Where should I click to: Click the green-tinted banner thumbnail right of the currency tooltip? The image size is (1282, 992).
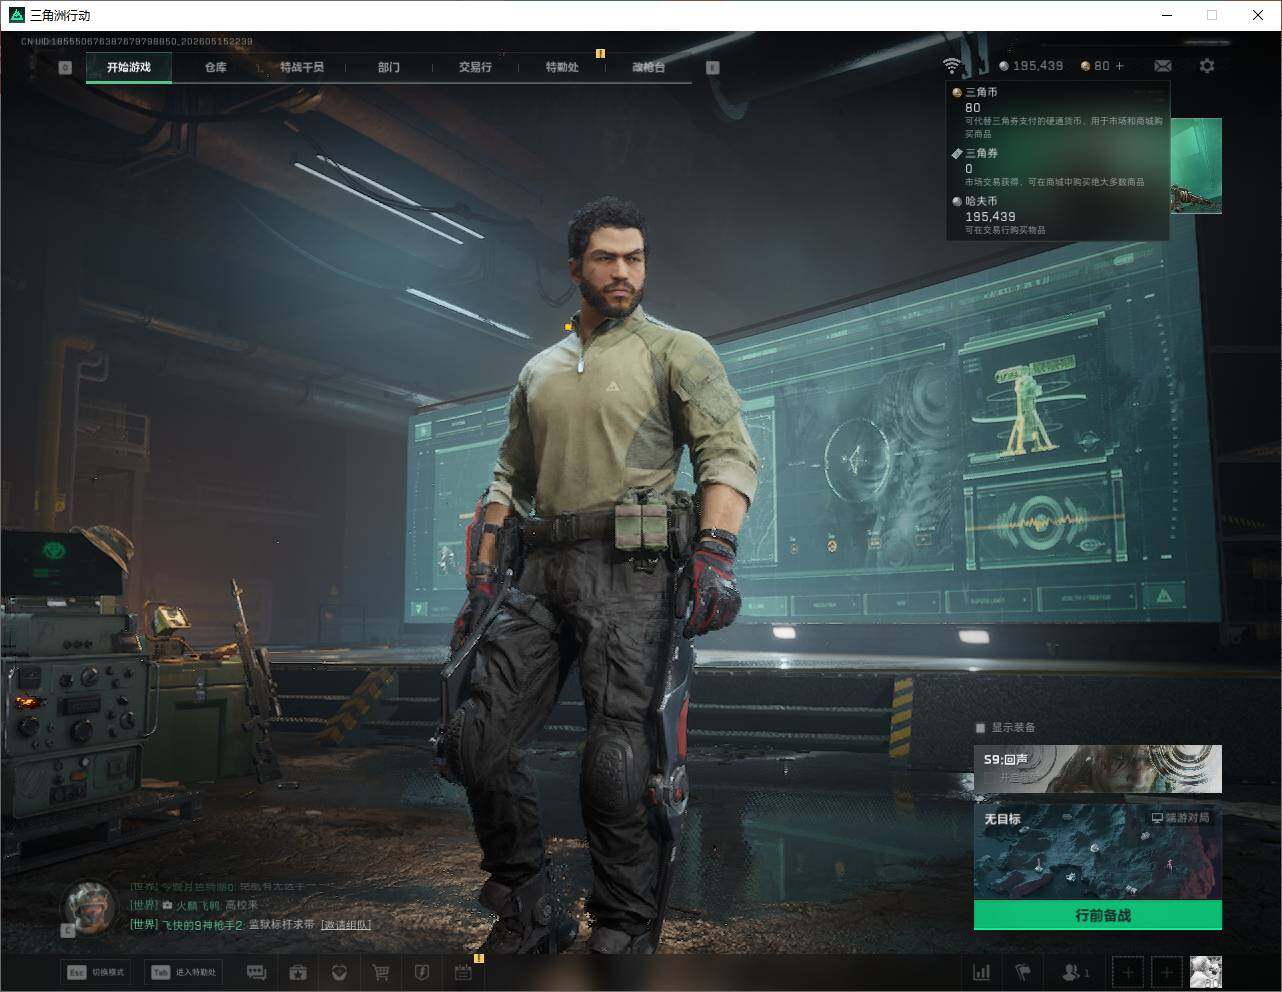(1196, 165)
